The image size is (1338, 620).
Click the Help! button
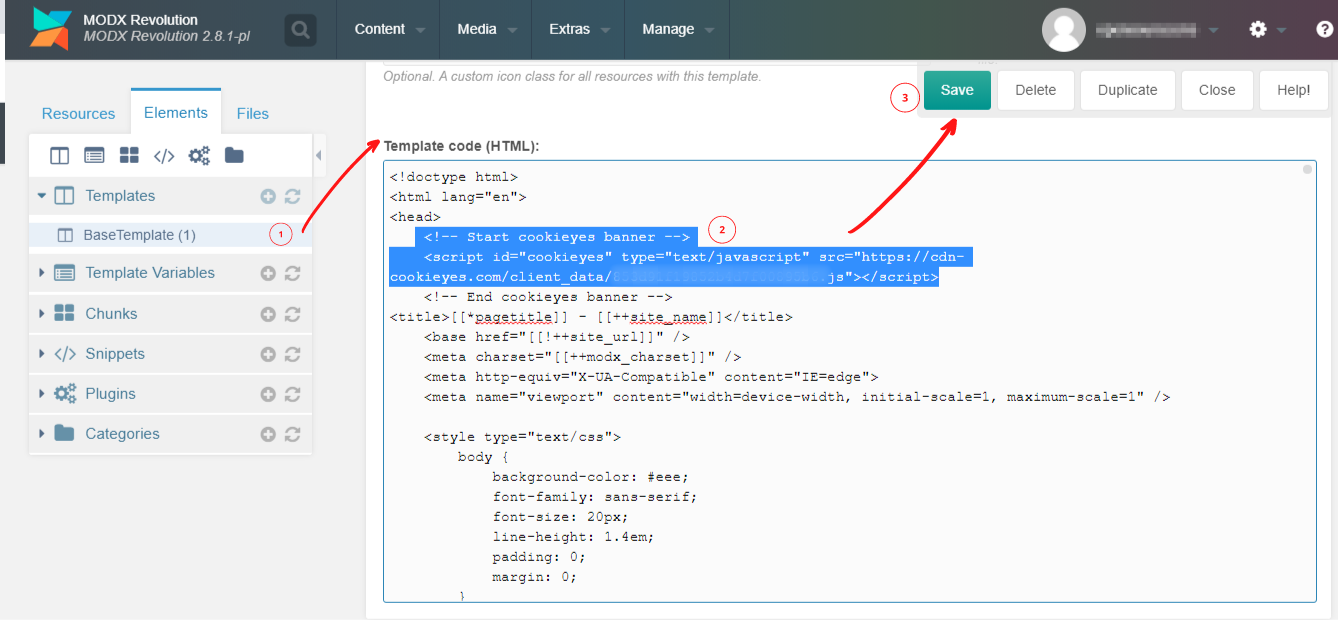coord(1294,90)
